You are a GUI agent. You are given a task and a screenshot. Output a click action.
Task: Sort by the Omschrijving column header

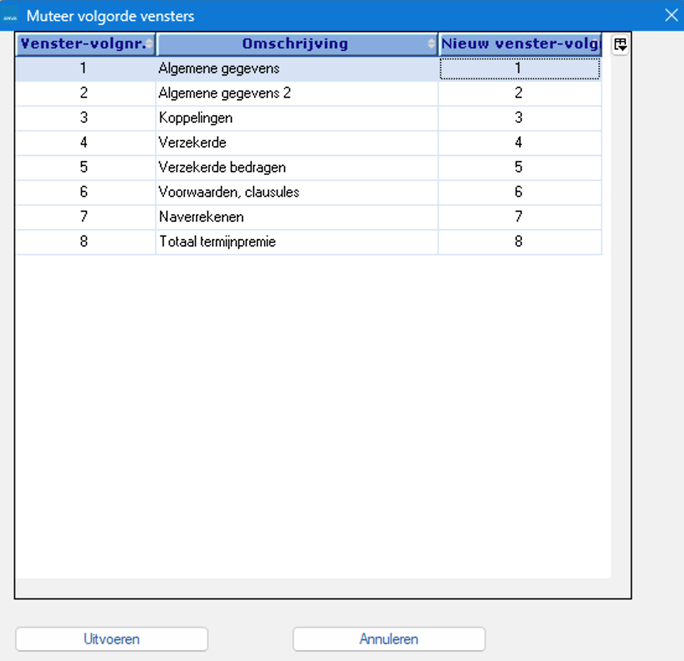pyautogui.click(x=296, y=44)
